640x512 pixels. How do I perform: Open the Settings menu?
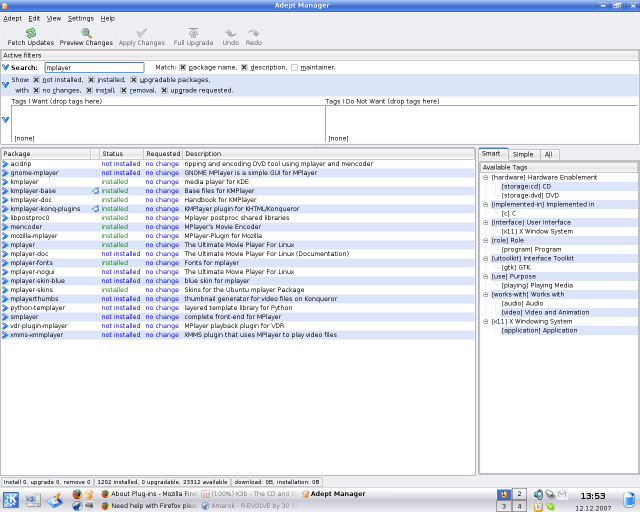[x=81, y=18]
